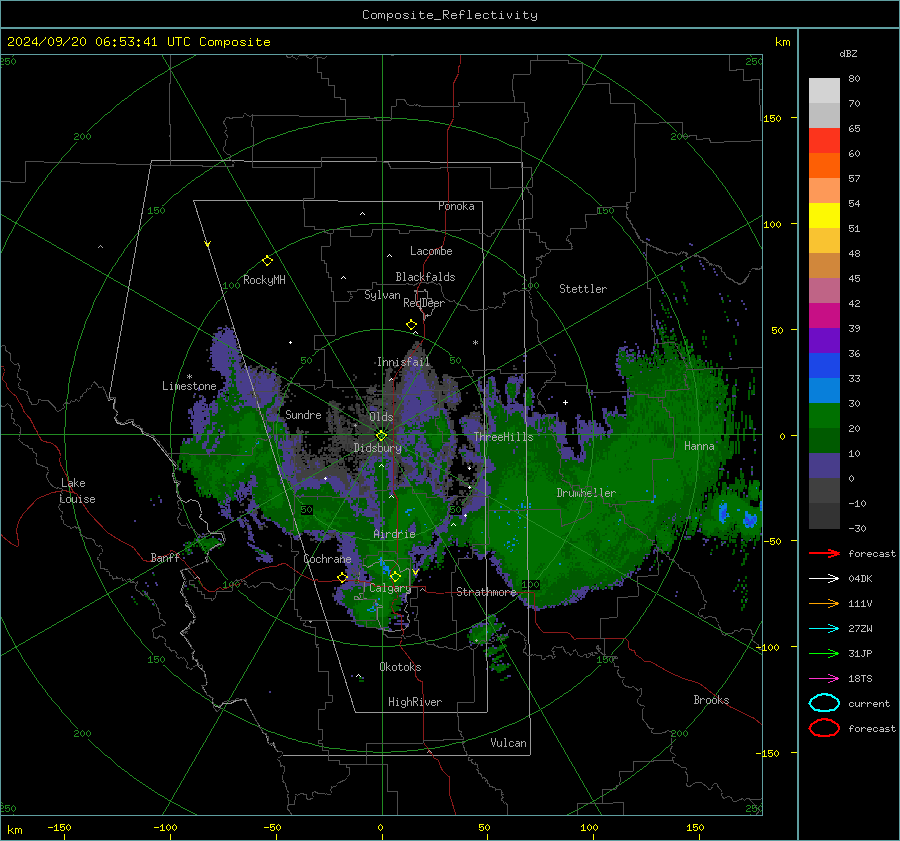The width and height of the screenshot is (900, 841).
Task: Click the green 31JP arrow legend icon
Action: (x=824, y=653)
